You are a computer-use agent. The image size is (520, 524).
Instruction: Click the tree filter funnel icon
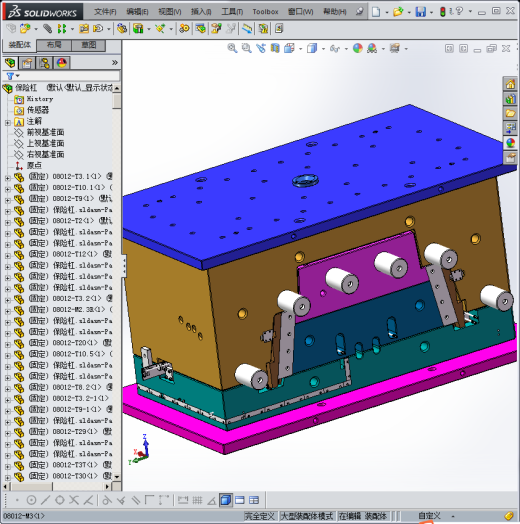11,76
